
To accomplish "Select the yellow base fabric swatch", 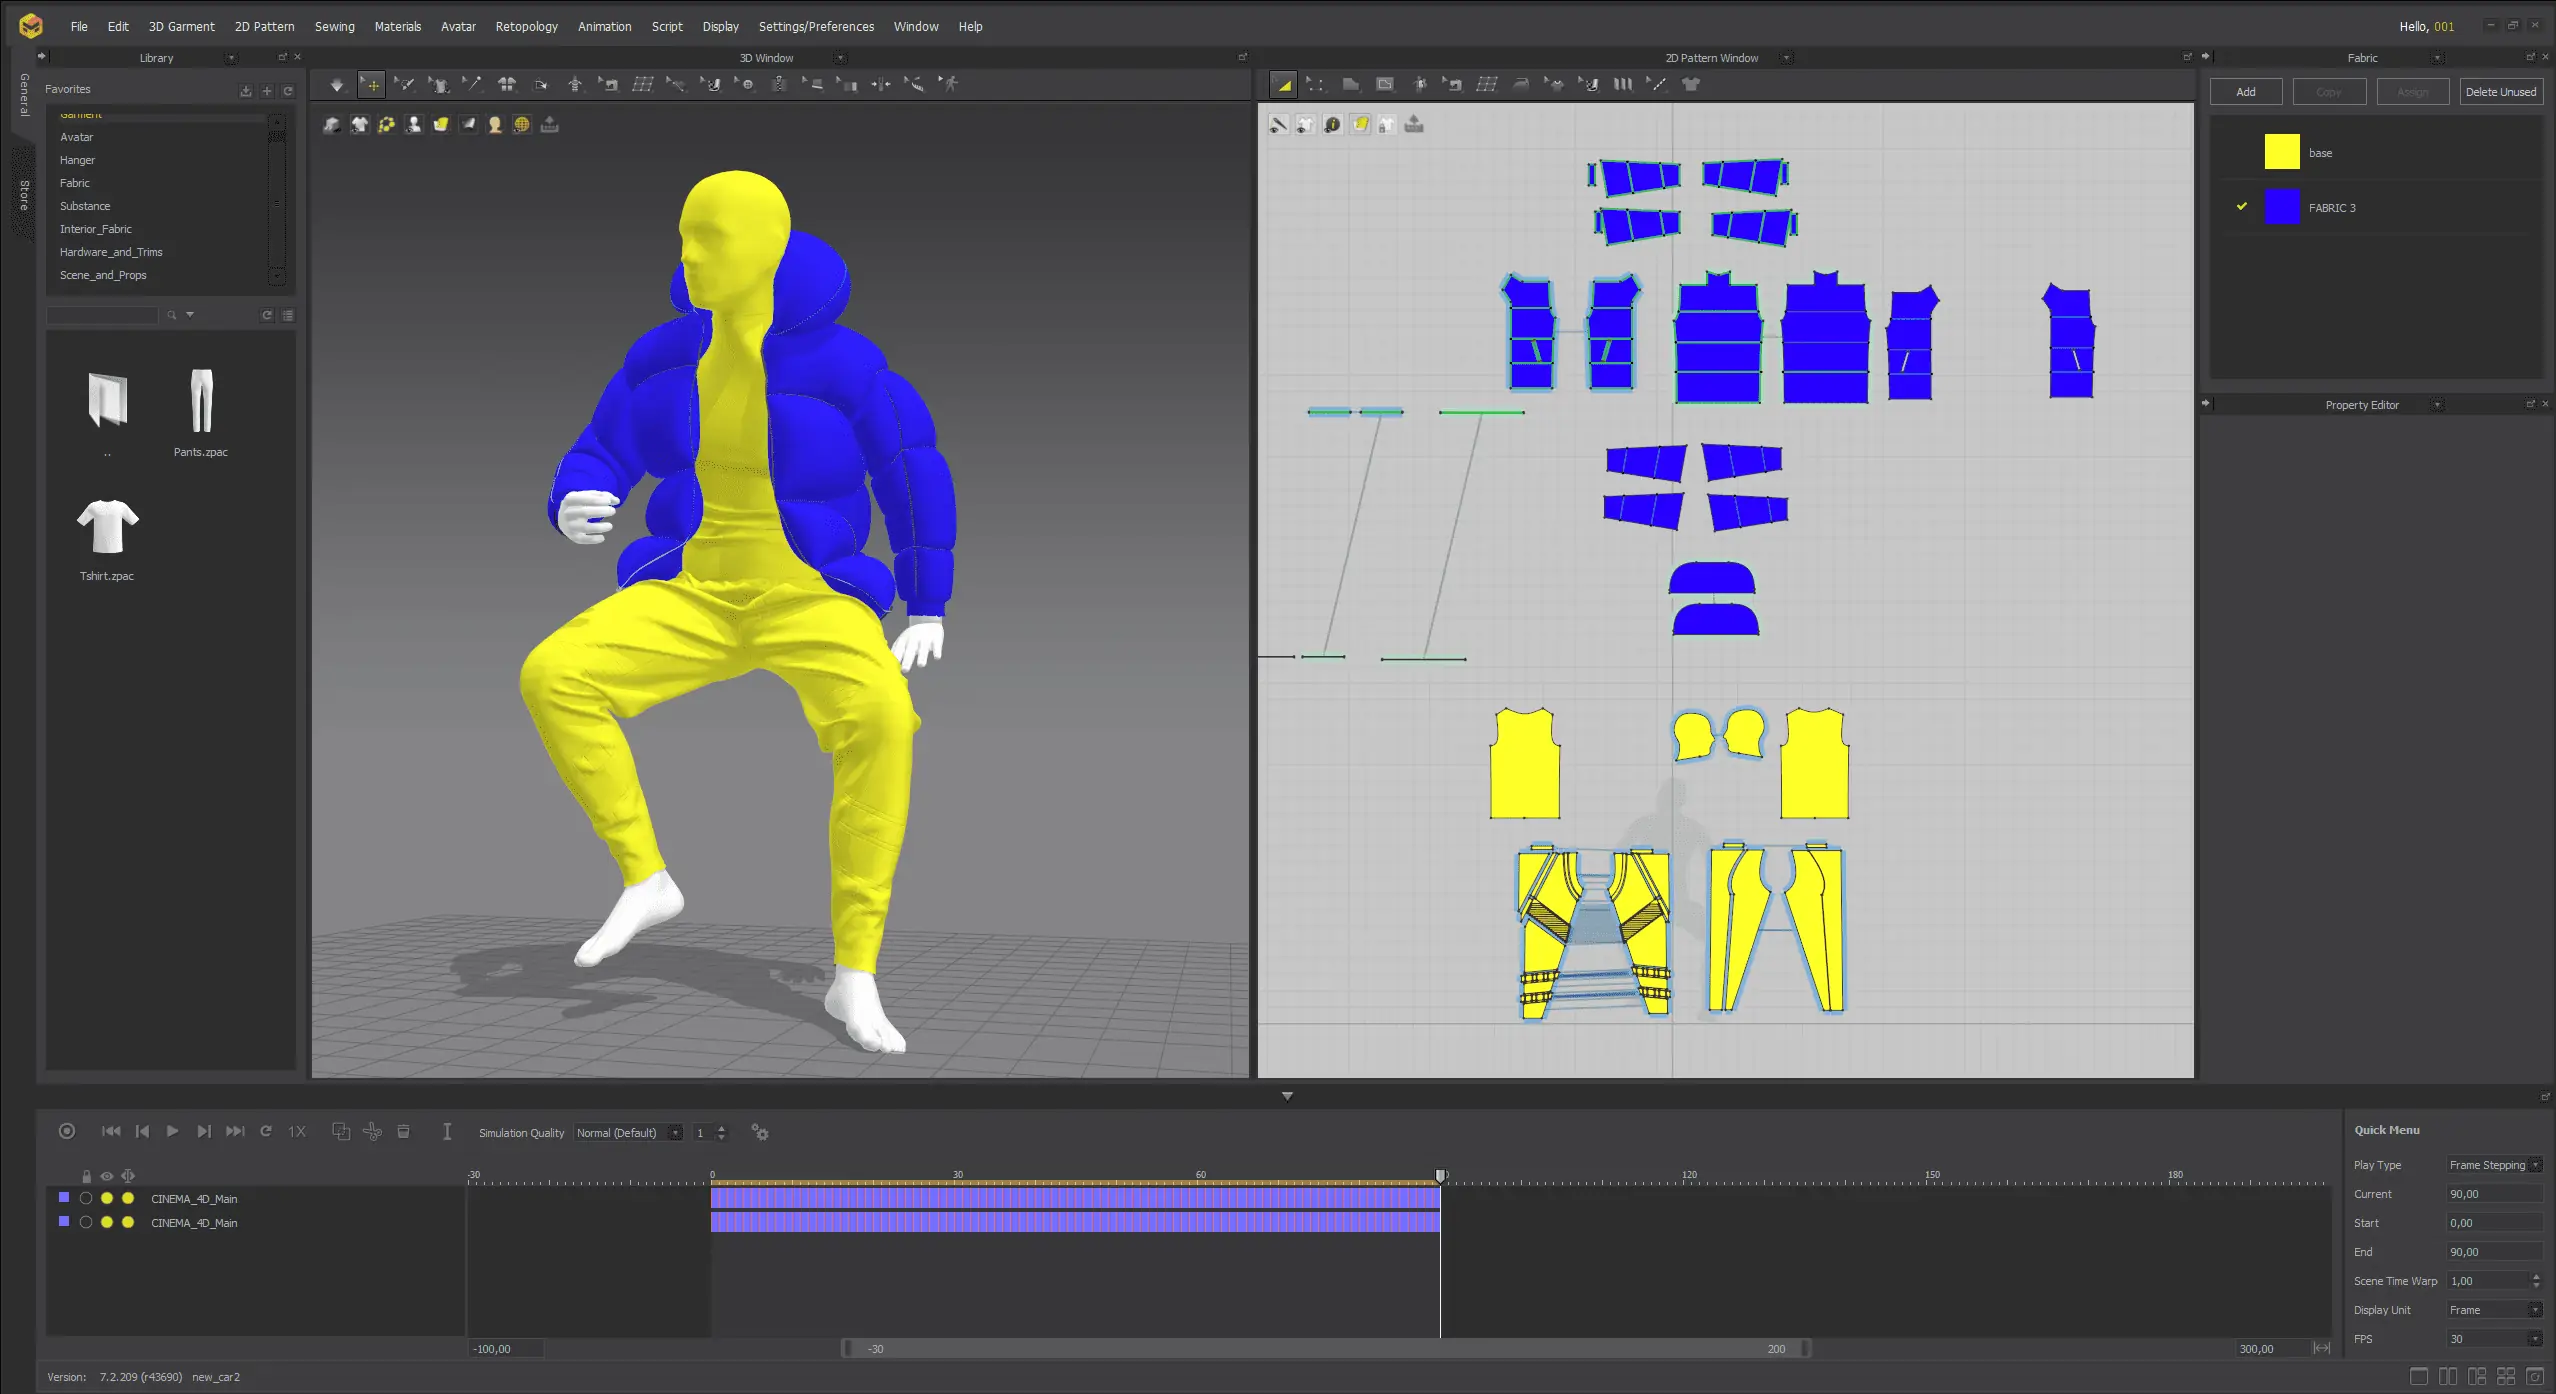I will [2281, 152].
